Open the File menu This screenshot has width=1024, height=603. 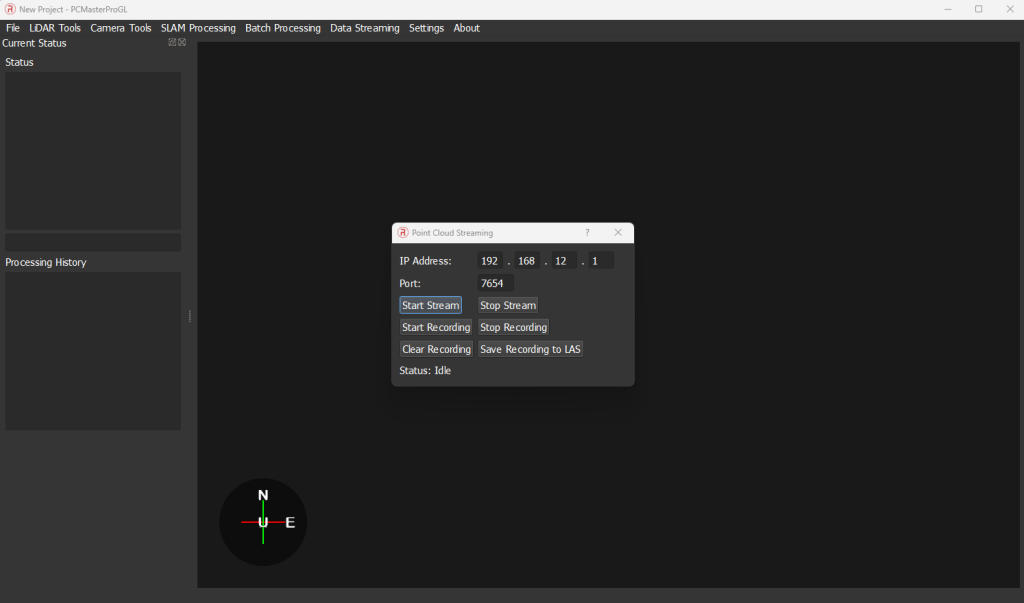click(13, 28)
